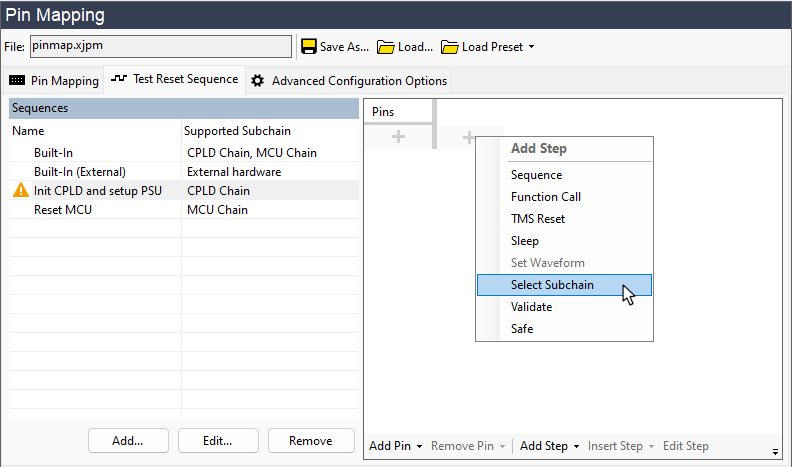This screenshot has height=467, width=792.
Task: Select the Reset MCU sequence row
Action: 97,210
